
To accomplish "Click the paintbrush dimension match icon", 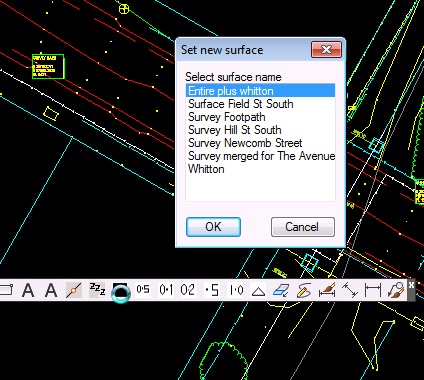I will (327, 290).
